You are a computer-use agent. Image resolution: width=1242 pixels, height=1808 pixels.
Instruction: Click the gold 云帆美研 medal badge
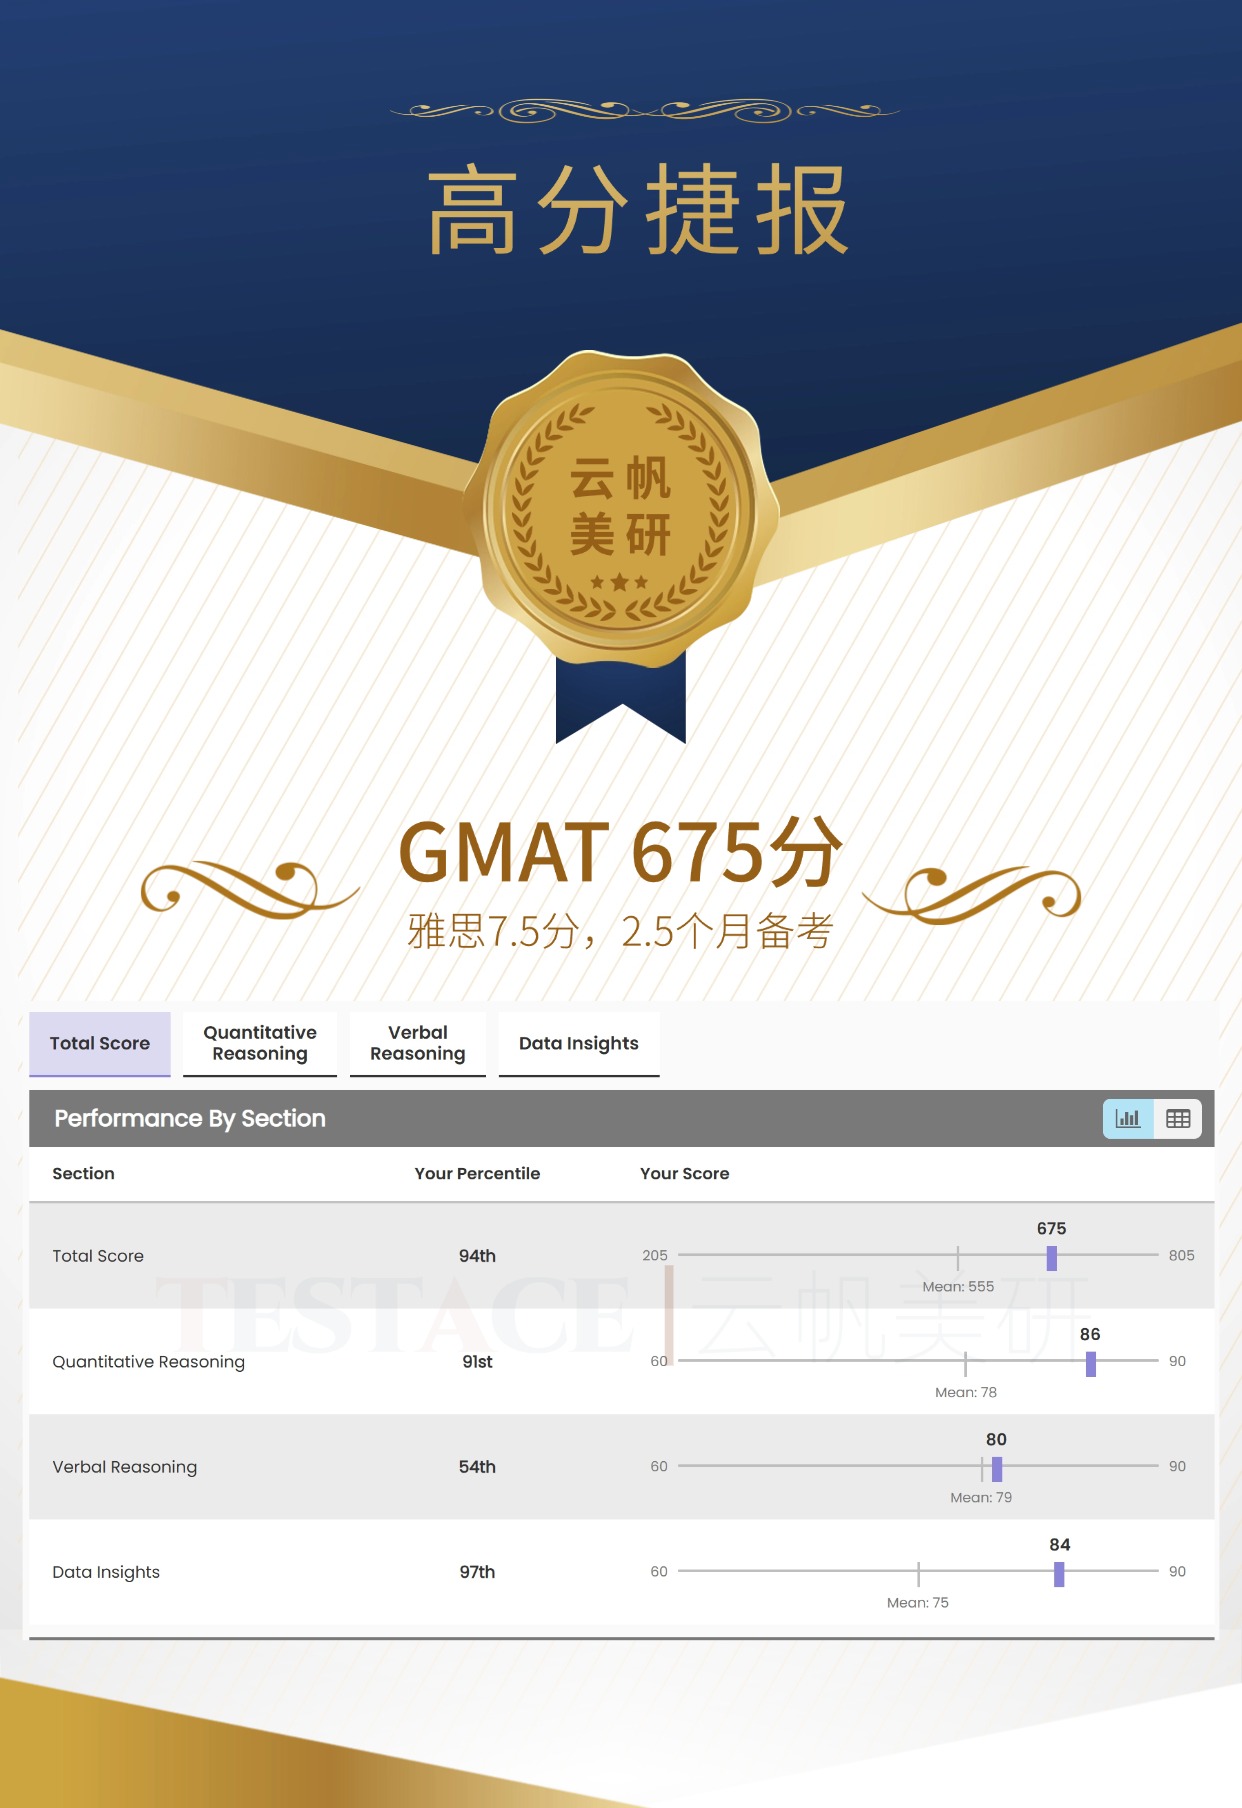point(621,508)
